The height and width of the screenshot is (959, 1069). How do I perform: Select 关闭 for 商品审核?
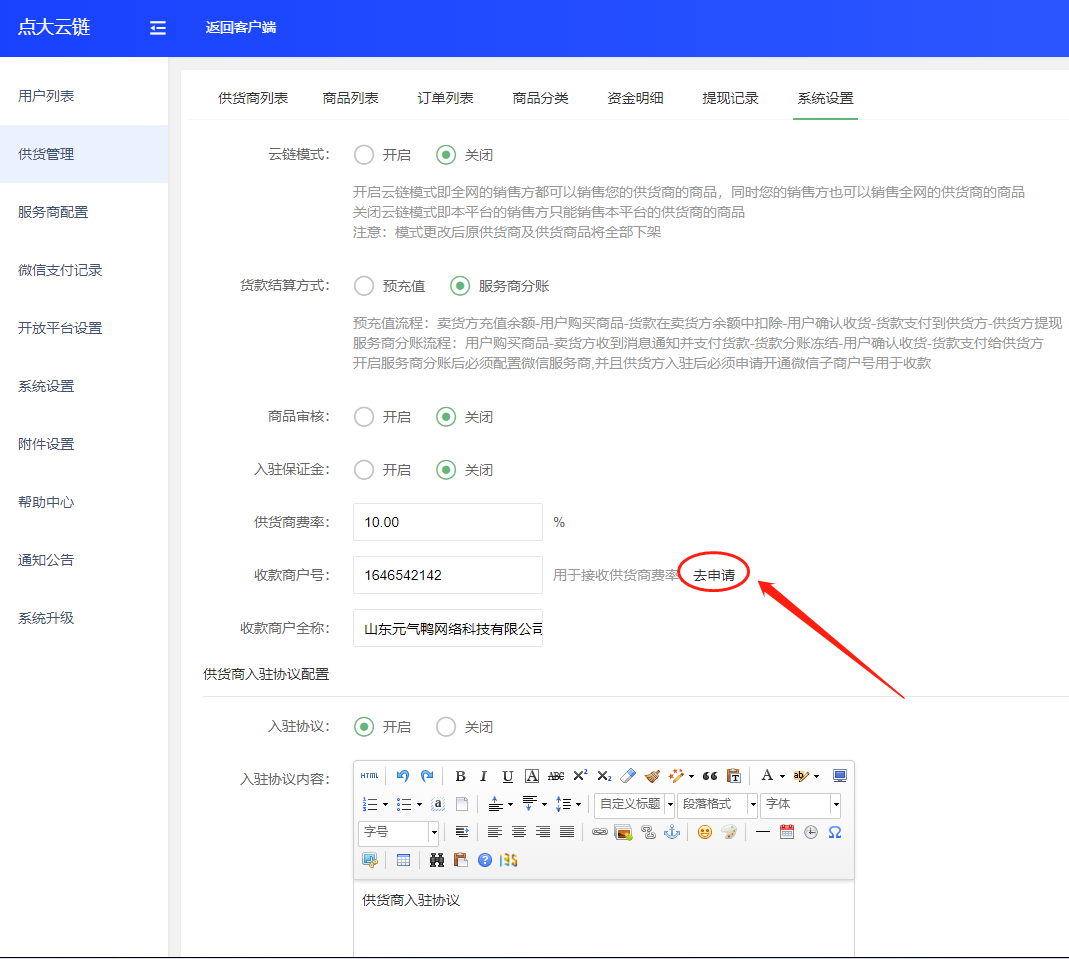pos(446,416)
